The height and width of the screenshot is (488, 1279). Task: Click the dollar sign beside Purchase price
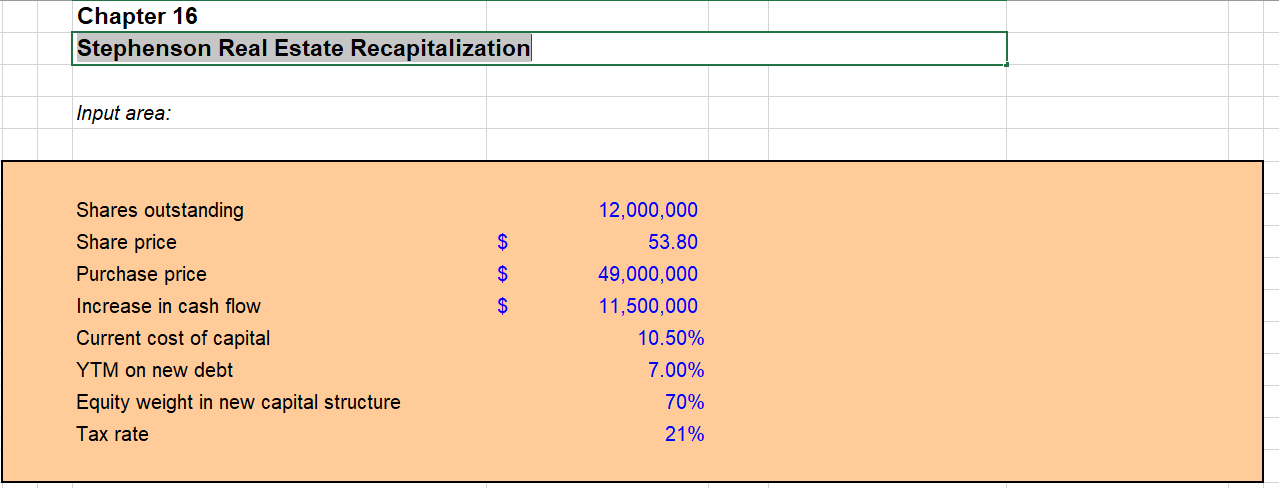pyautogui.click(x=504, y=274)
